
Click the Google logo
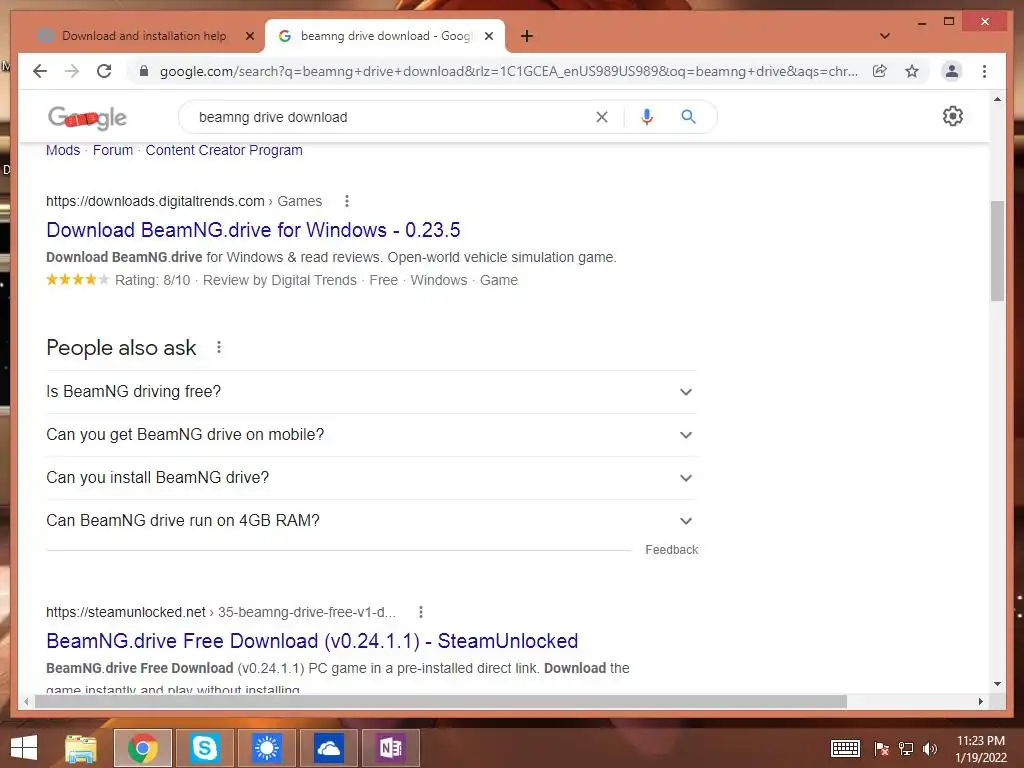[x=88, y=118]
